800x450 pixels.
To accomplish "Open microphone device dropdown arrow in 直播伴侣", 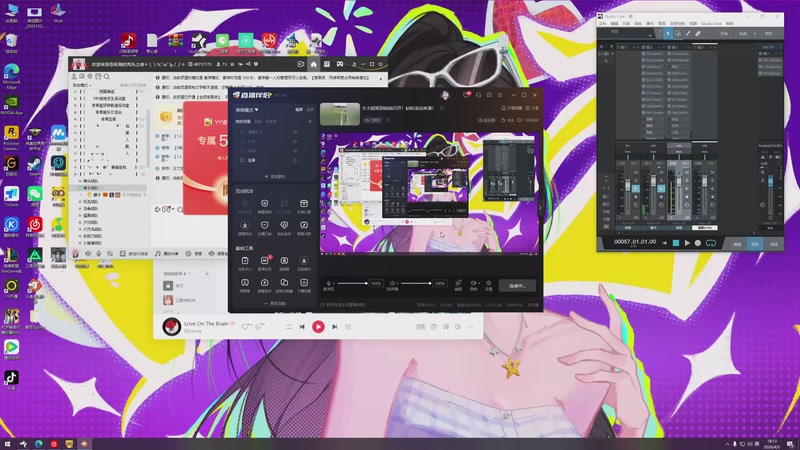I will click(332, 283).
